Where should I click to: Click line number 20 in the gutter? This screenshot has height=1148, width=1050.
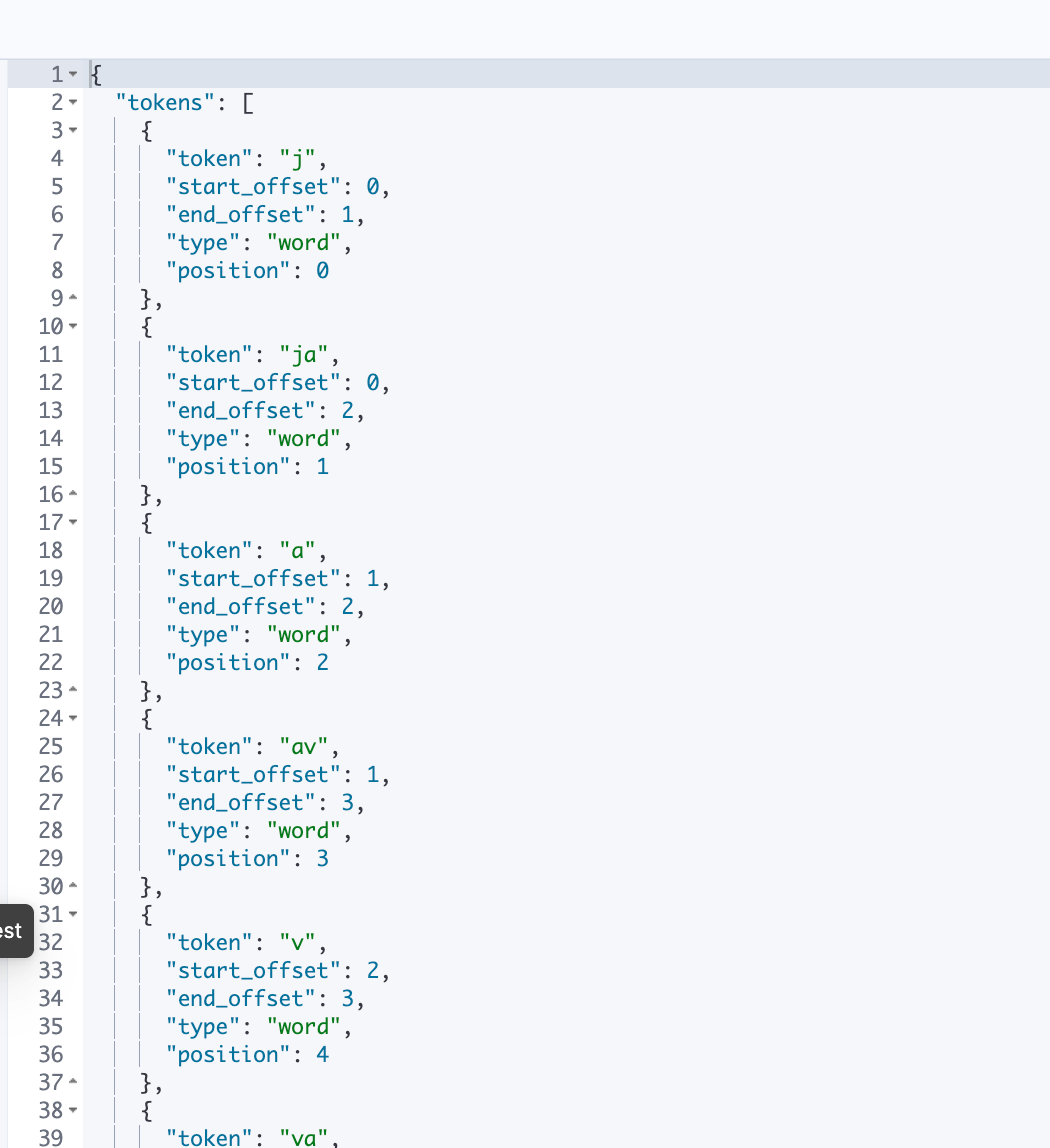51,606
